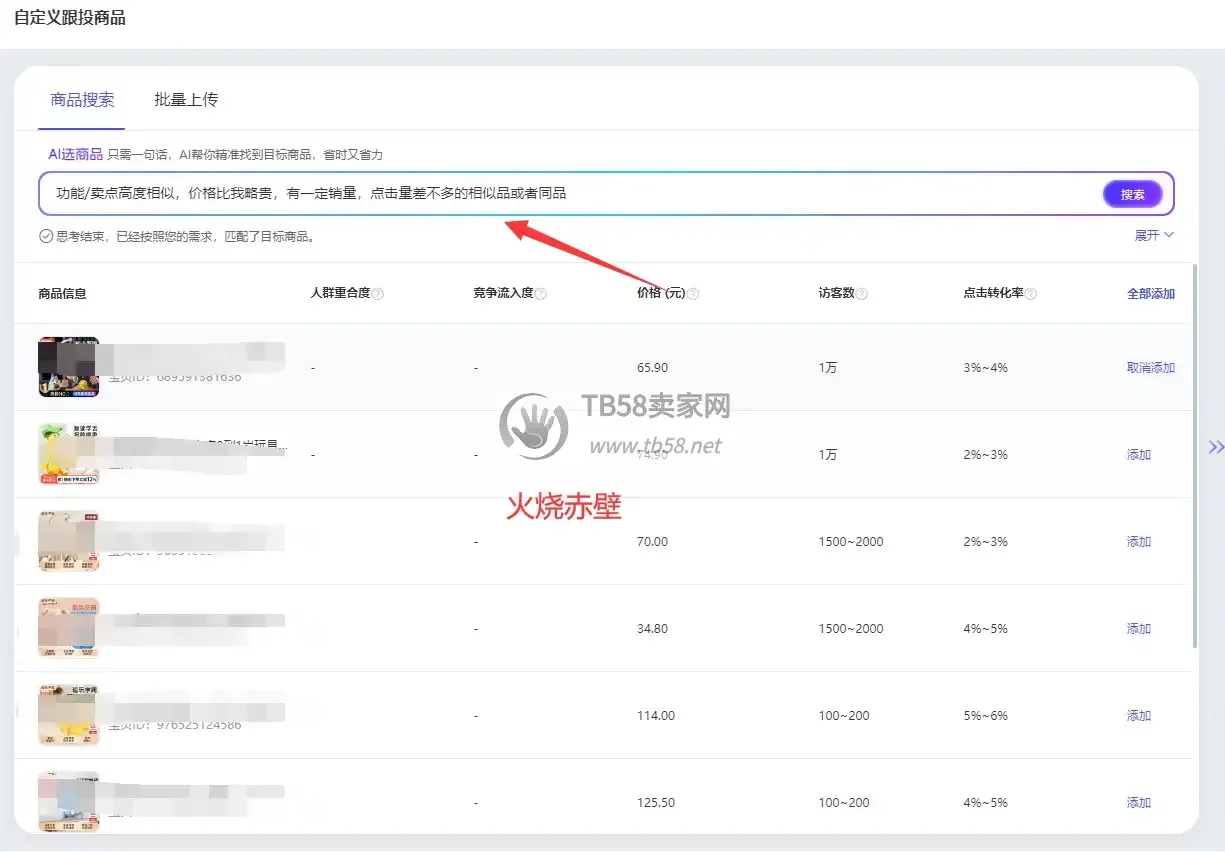Click help icon beside 访客数

coord(862,294)
